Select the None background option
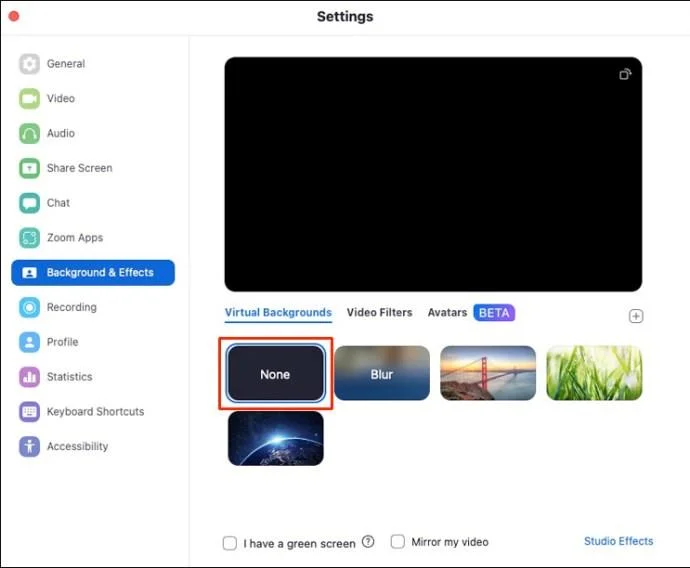This screenshot has width=690, height=568. [x=275, y=374]
